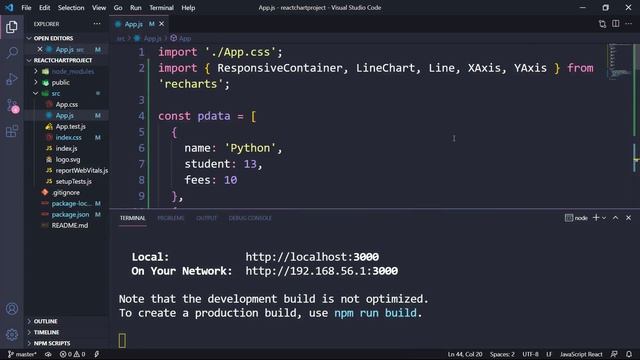Open Run and Debug view
The width and height of the screenshot is (640, 360).
(12, 79)
